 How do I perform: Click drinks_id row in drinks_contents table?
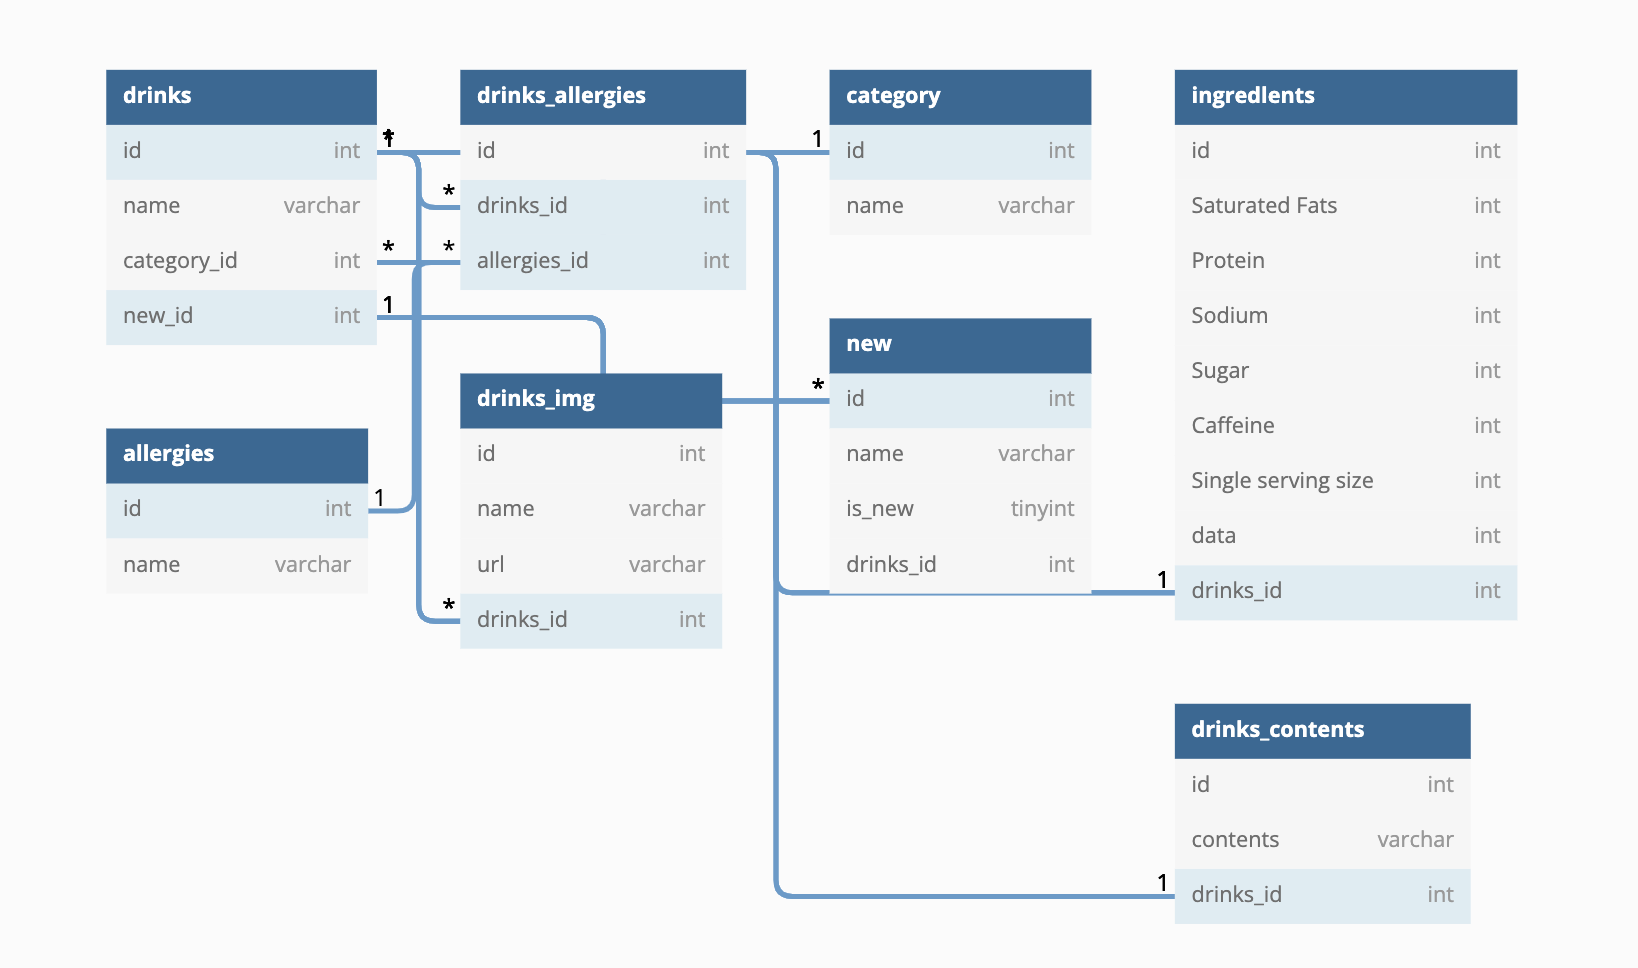click(x=1322, y=895)
